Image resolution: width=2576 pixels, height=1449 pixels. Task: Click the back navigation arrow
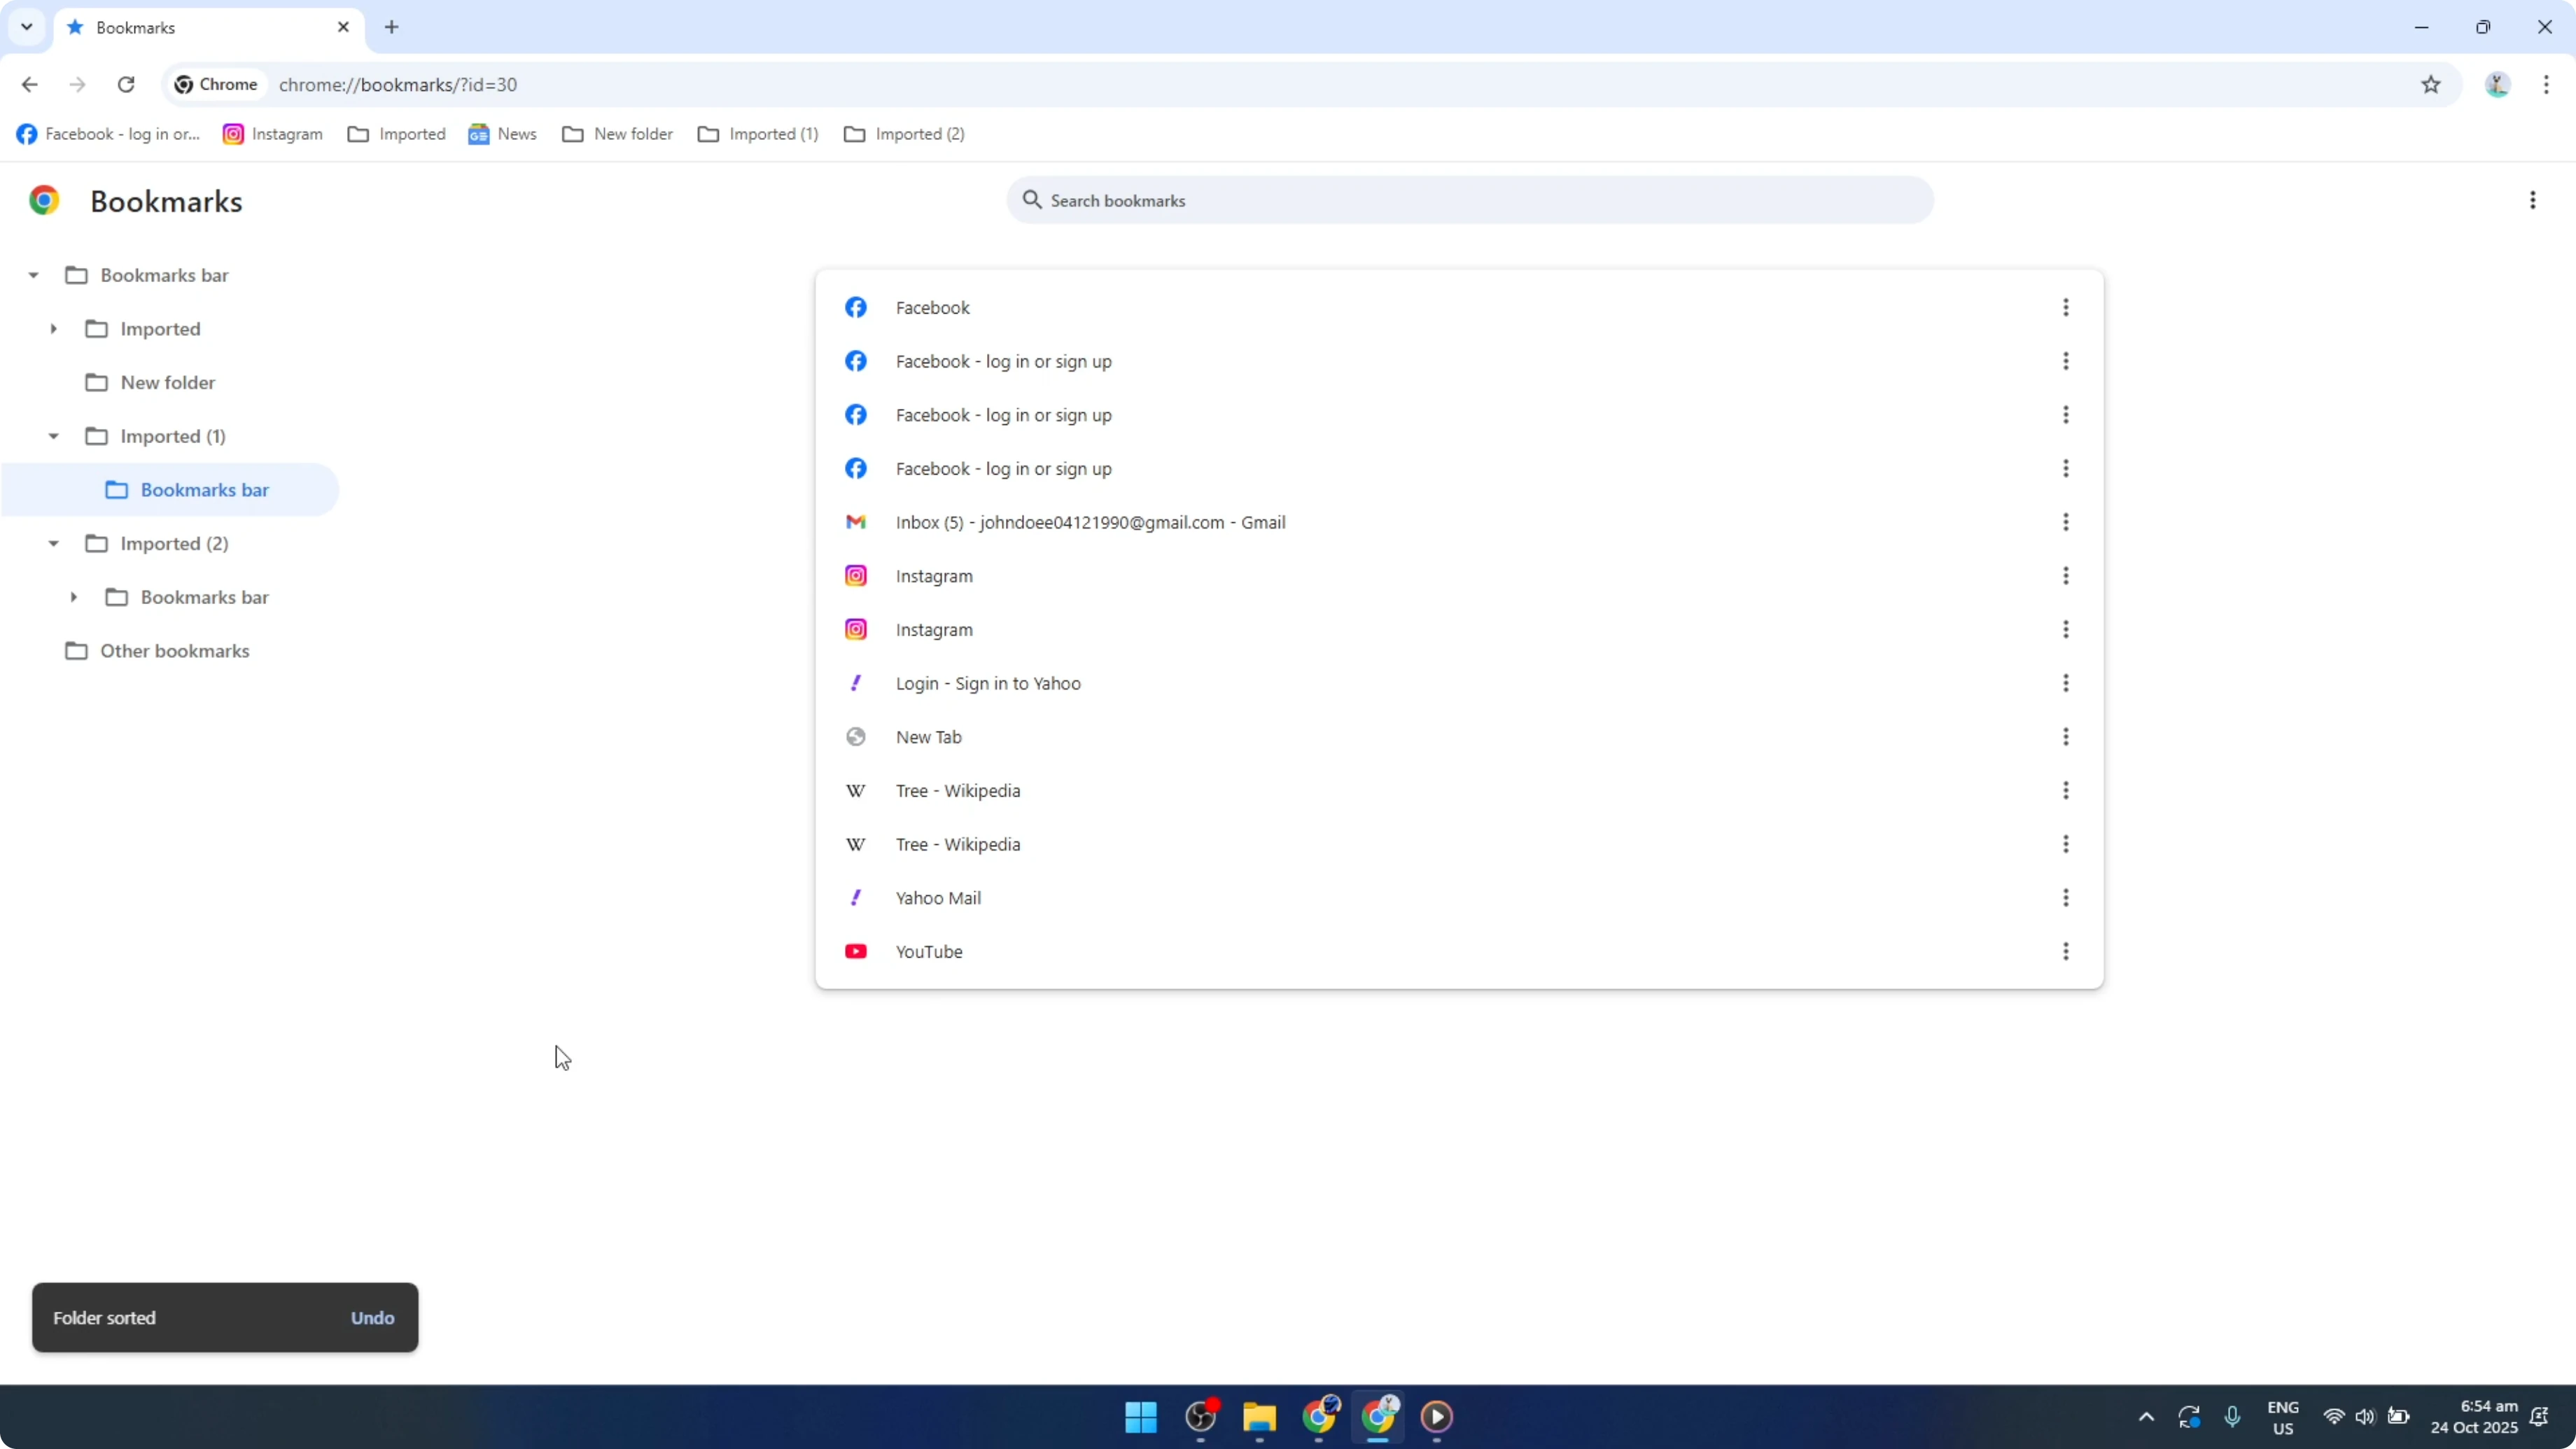click(29, 84)
